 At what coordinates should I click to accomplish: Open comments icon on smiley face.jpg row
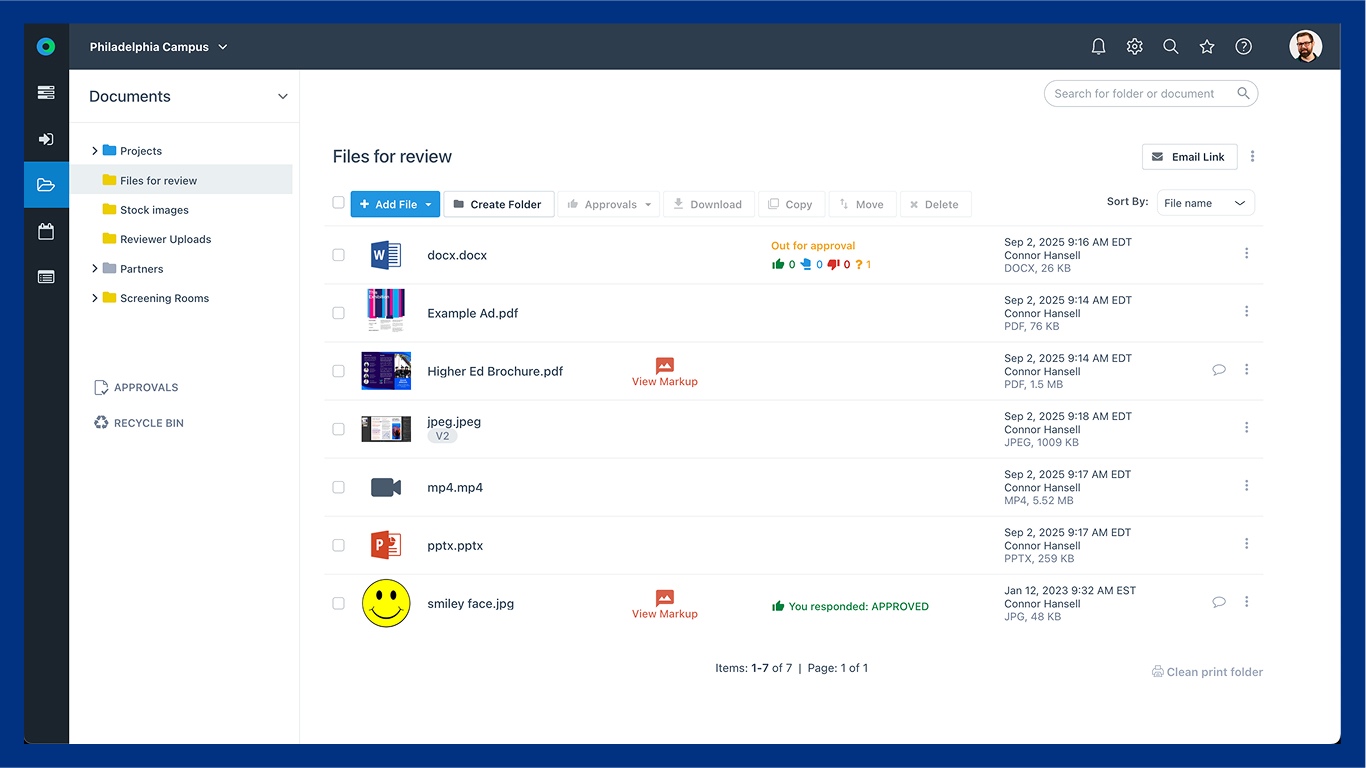(x=1219, y=602)
